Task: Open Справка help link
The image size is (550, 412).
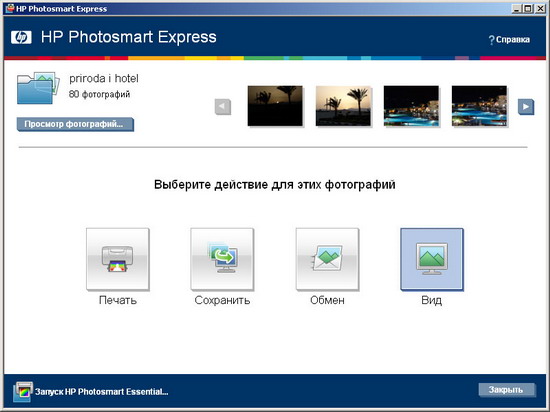Action: click(x=509, y=40)
